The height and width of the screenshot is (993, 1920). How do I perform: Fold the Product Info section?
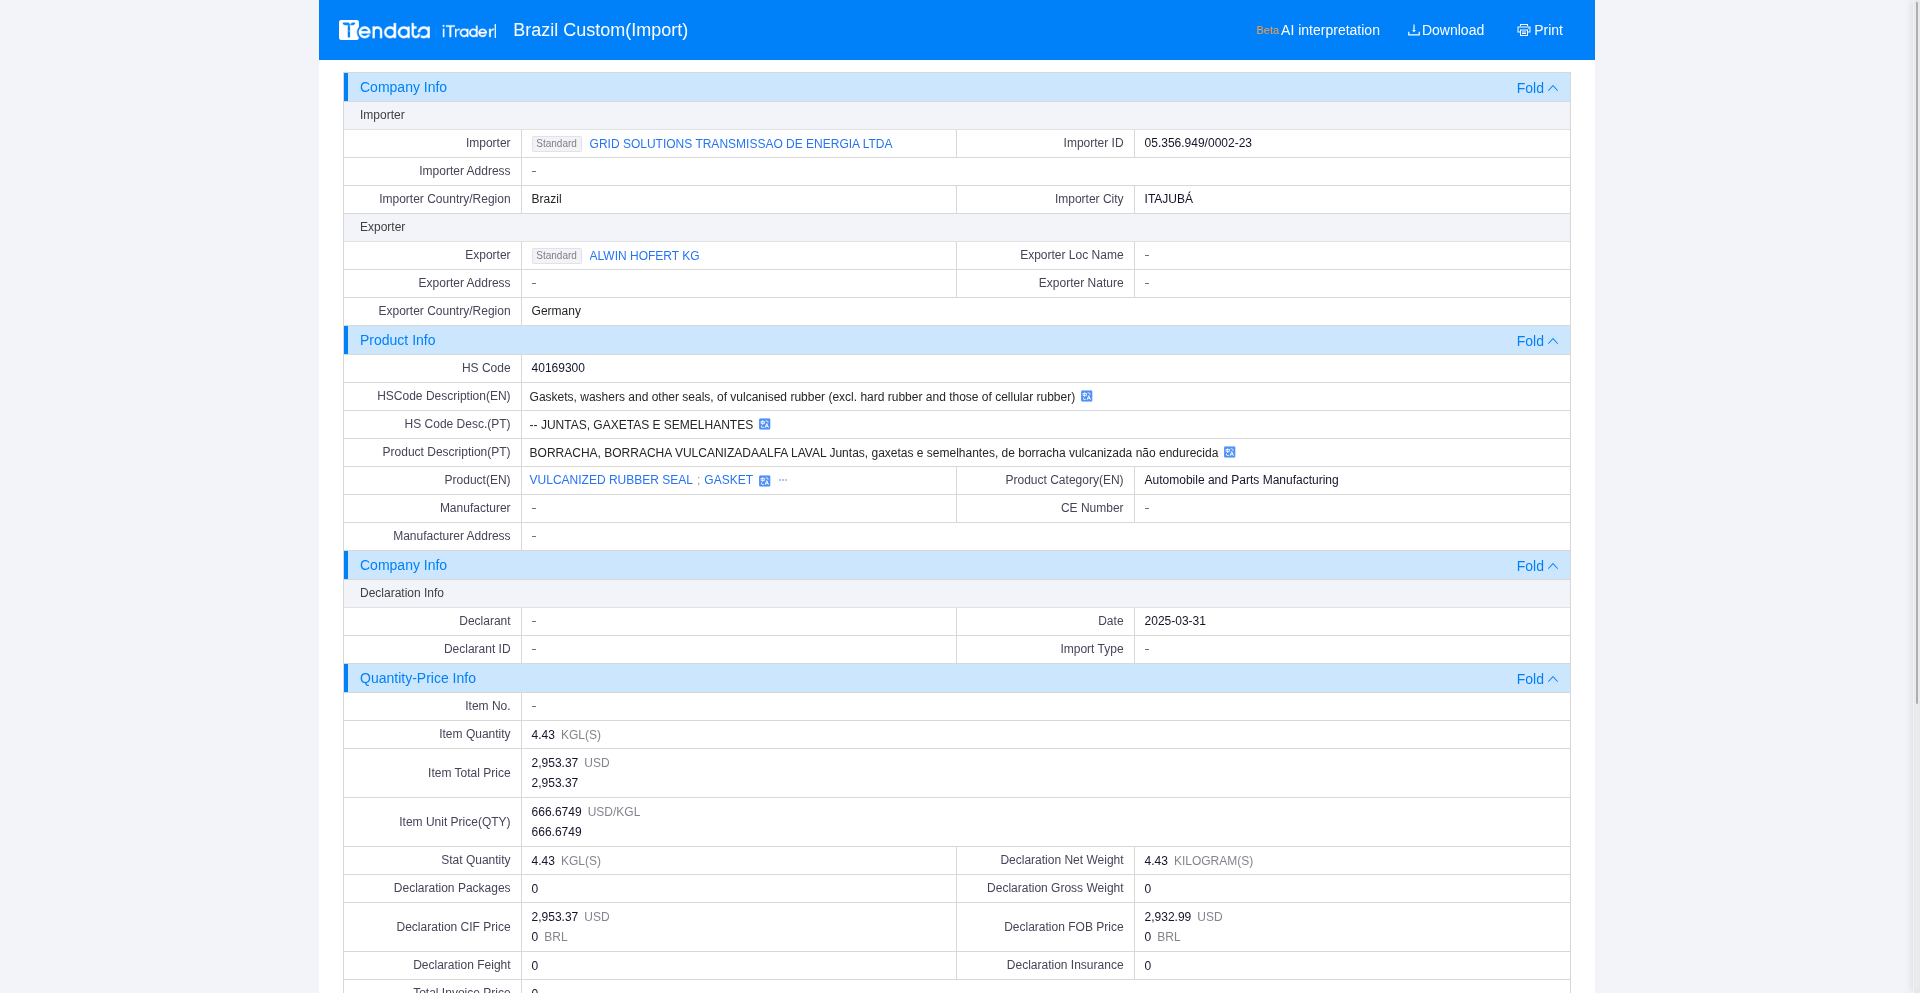tap(1537, 341)
